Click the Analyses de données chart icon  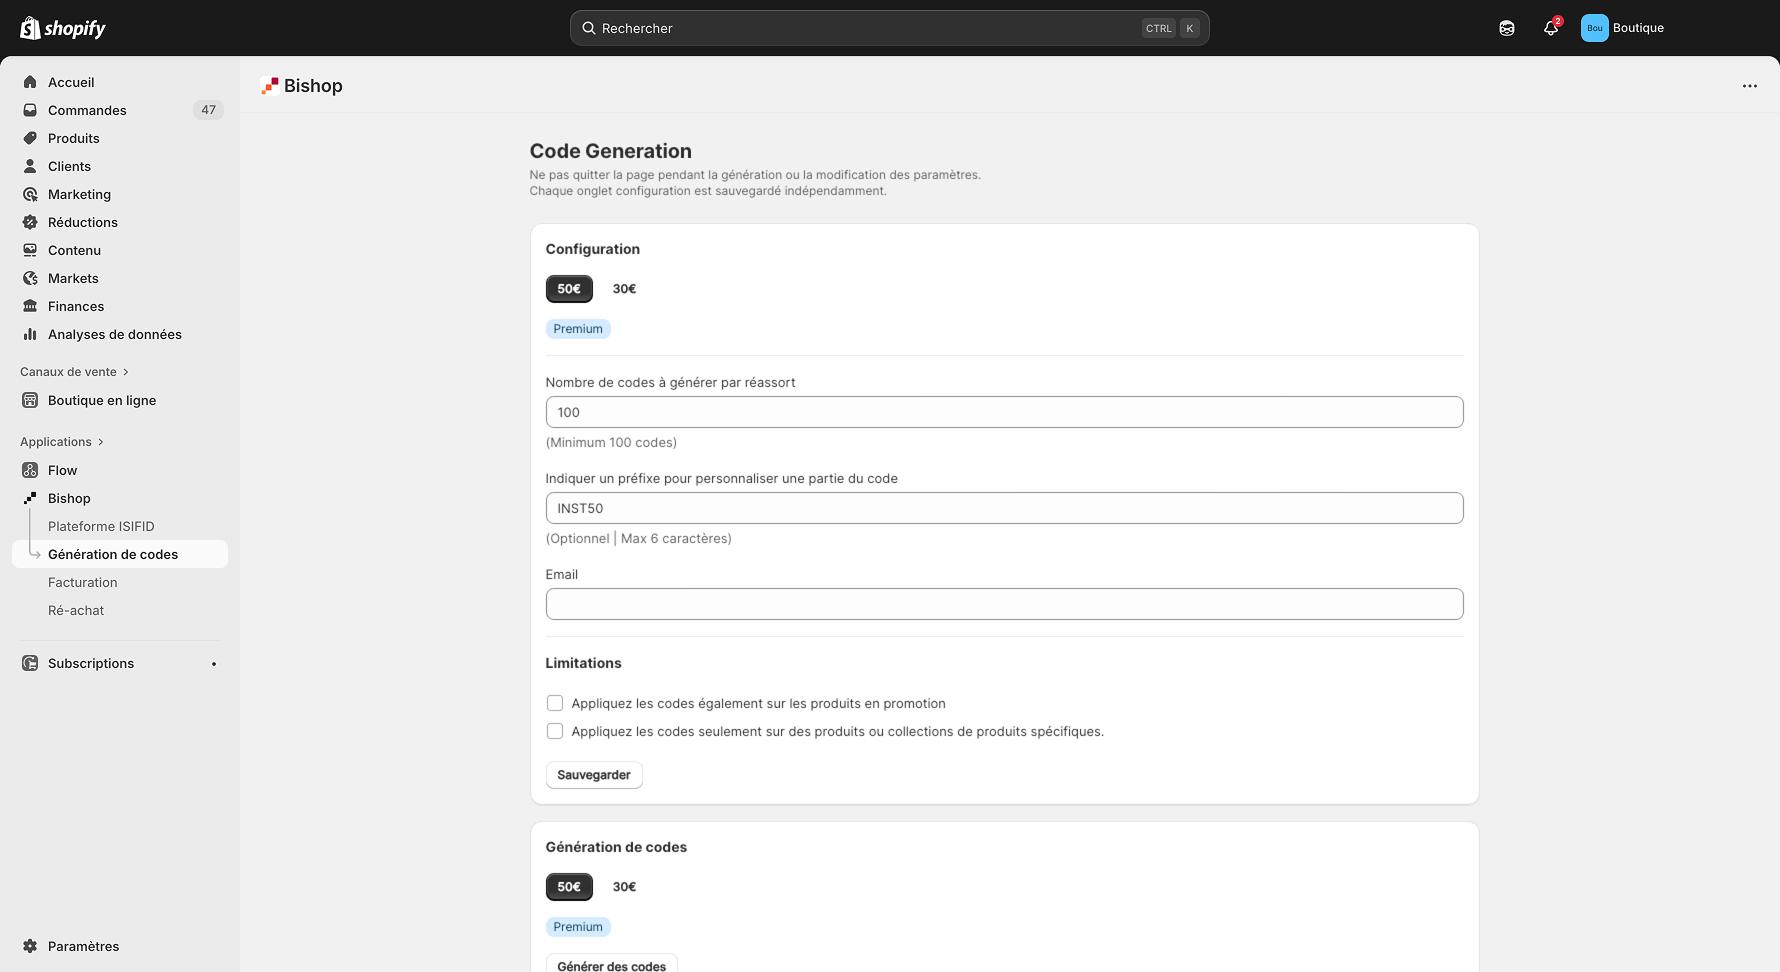click(30, 334)
